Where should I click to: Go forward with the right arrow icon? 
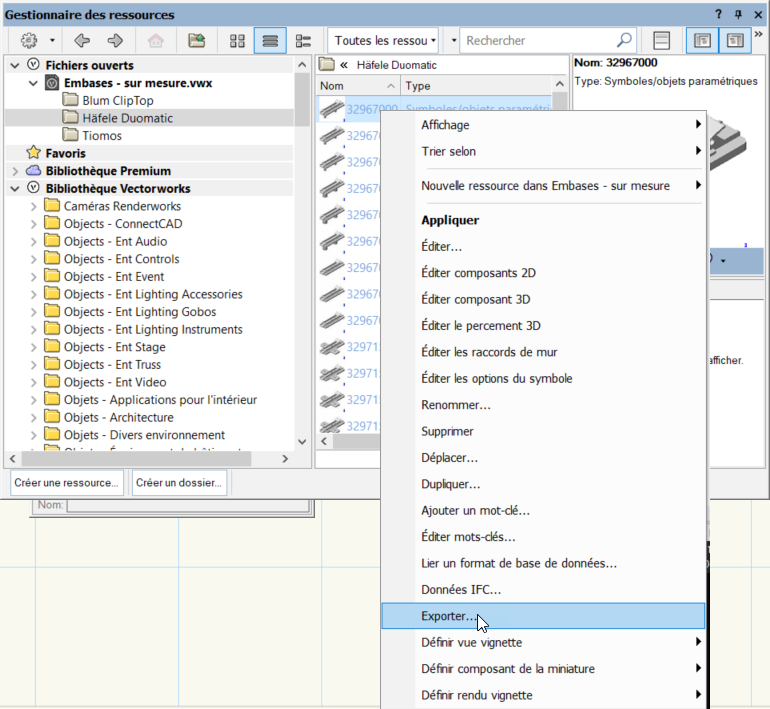(115, 40)
